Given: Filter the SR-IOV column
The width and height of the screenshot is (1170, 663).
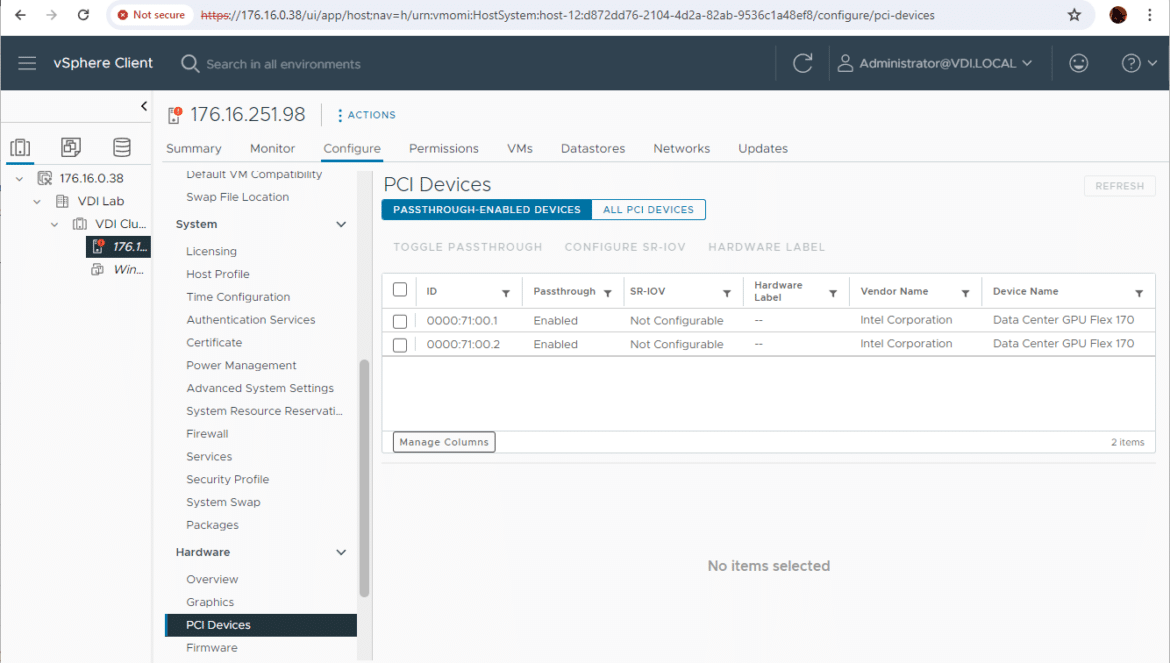Looking at the screenshot, I should (x=727, y=293).
